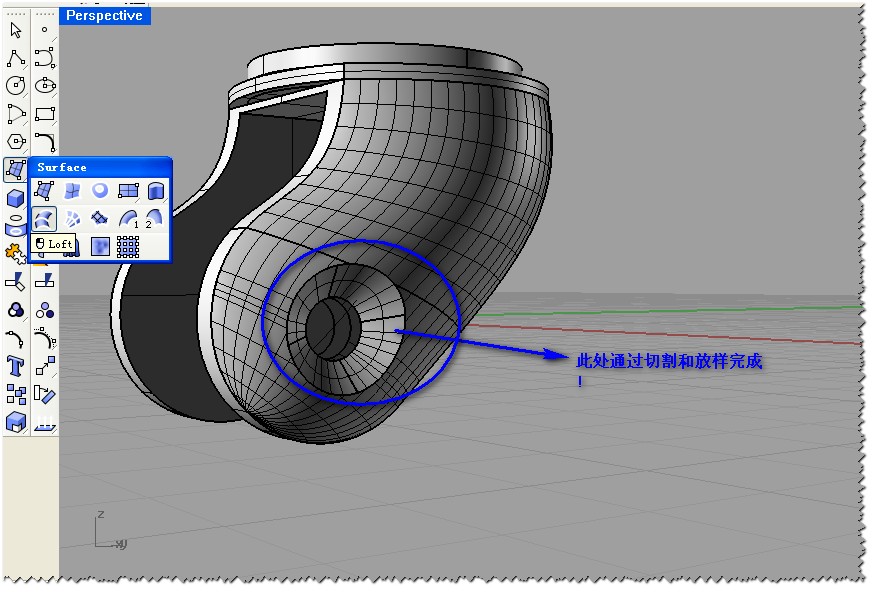The width and height of the screenshot is (875, 592).
Task: Choose Sweep 2 rails tool
Action: pyautogui.click(x=156, y=219)
